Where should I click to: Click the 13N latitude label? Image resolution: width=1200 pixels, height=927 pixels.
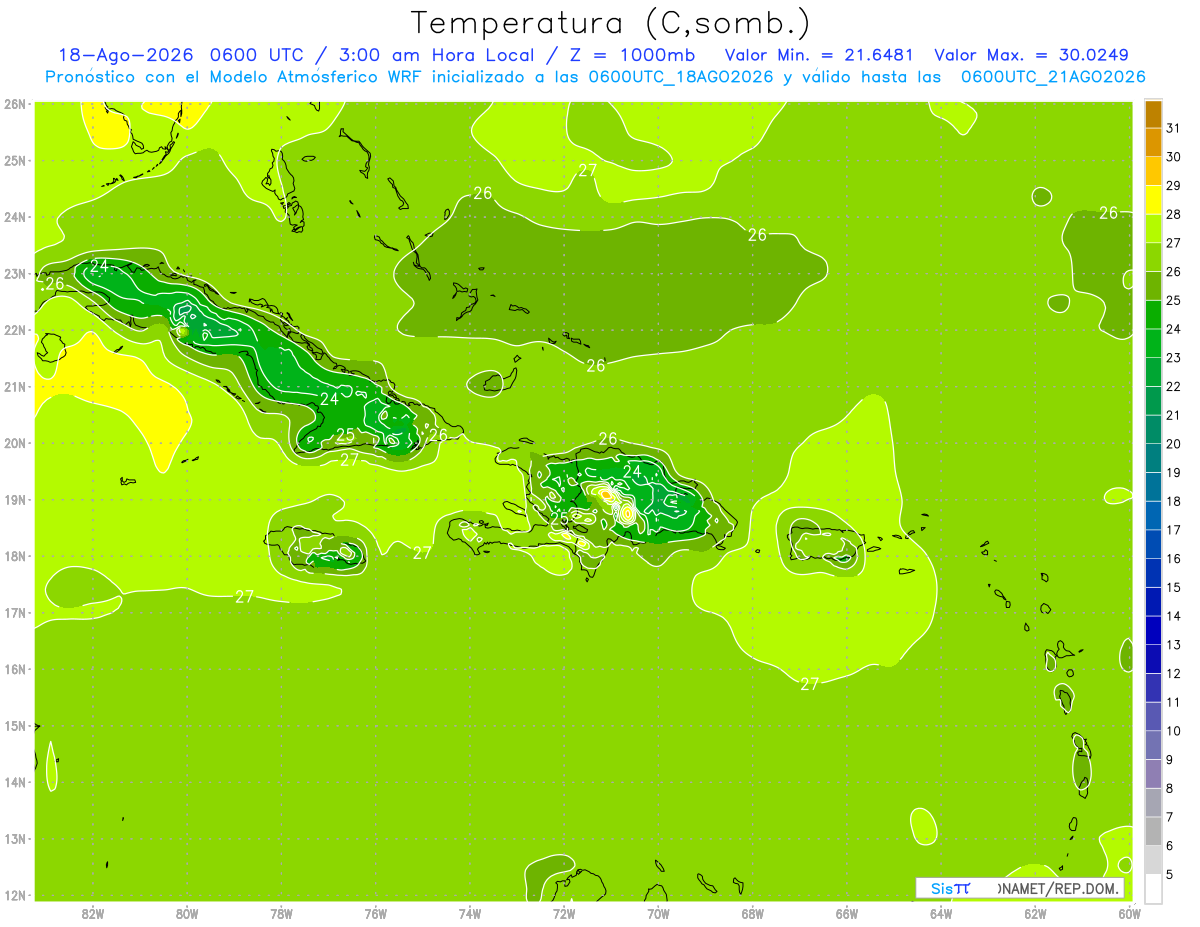click(14, 838)
